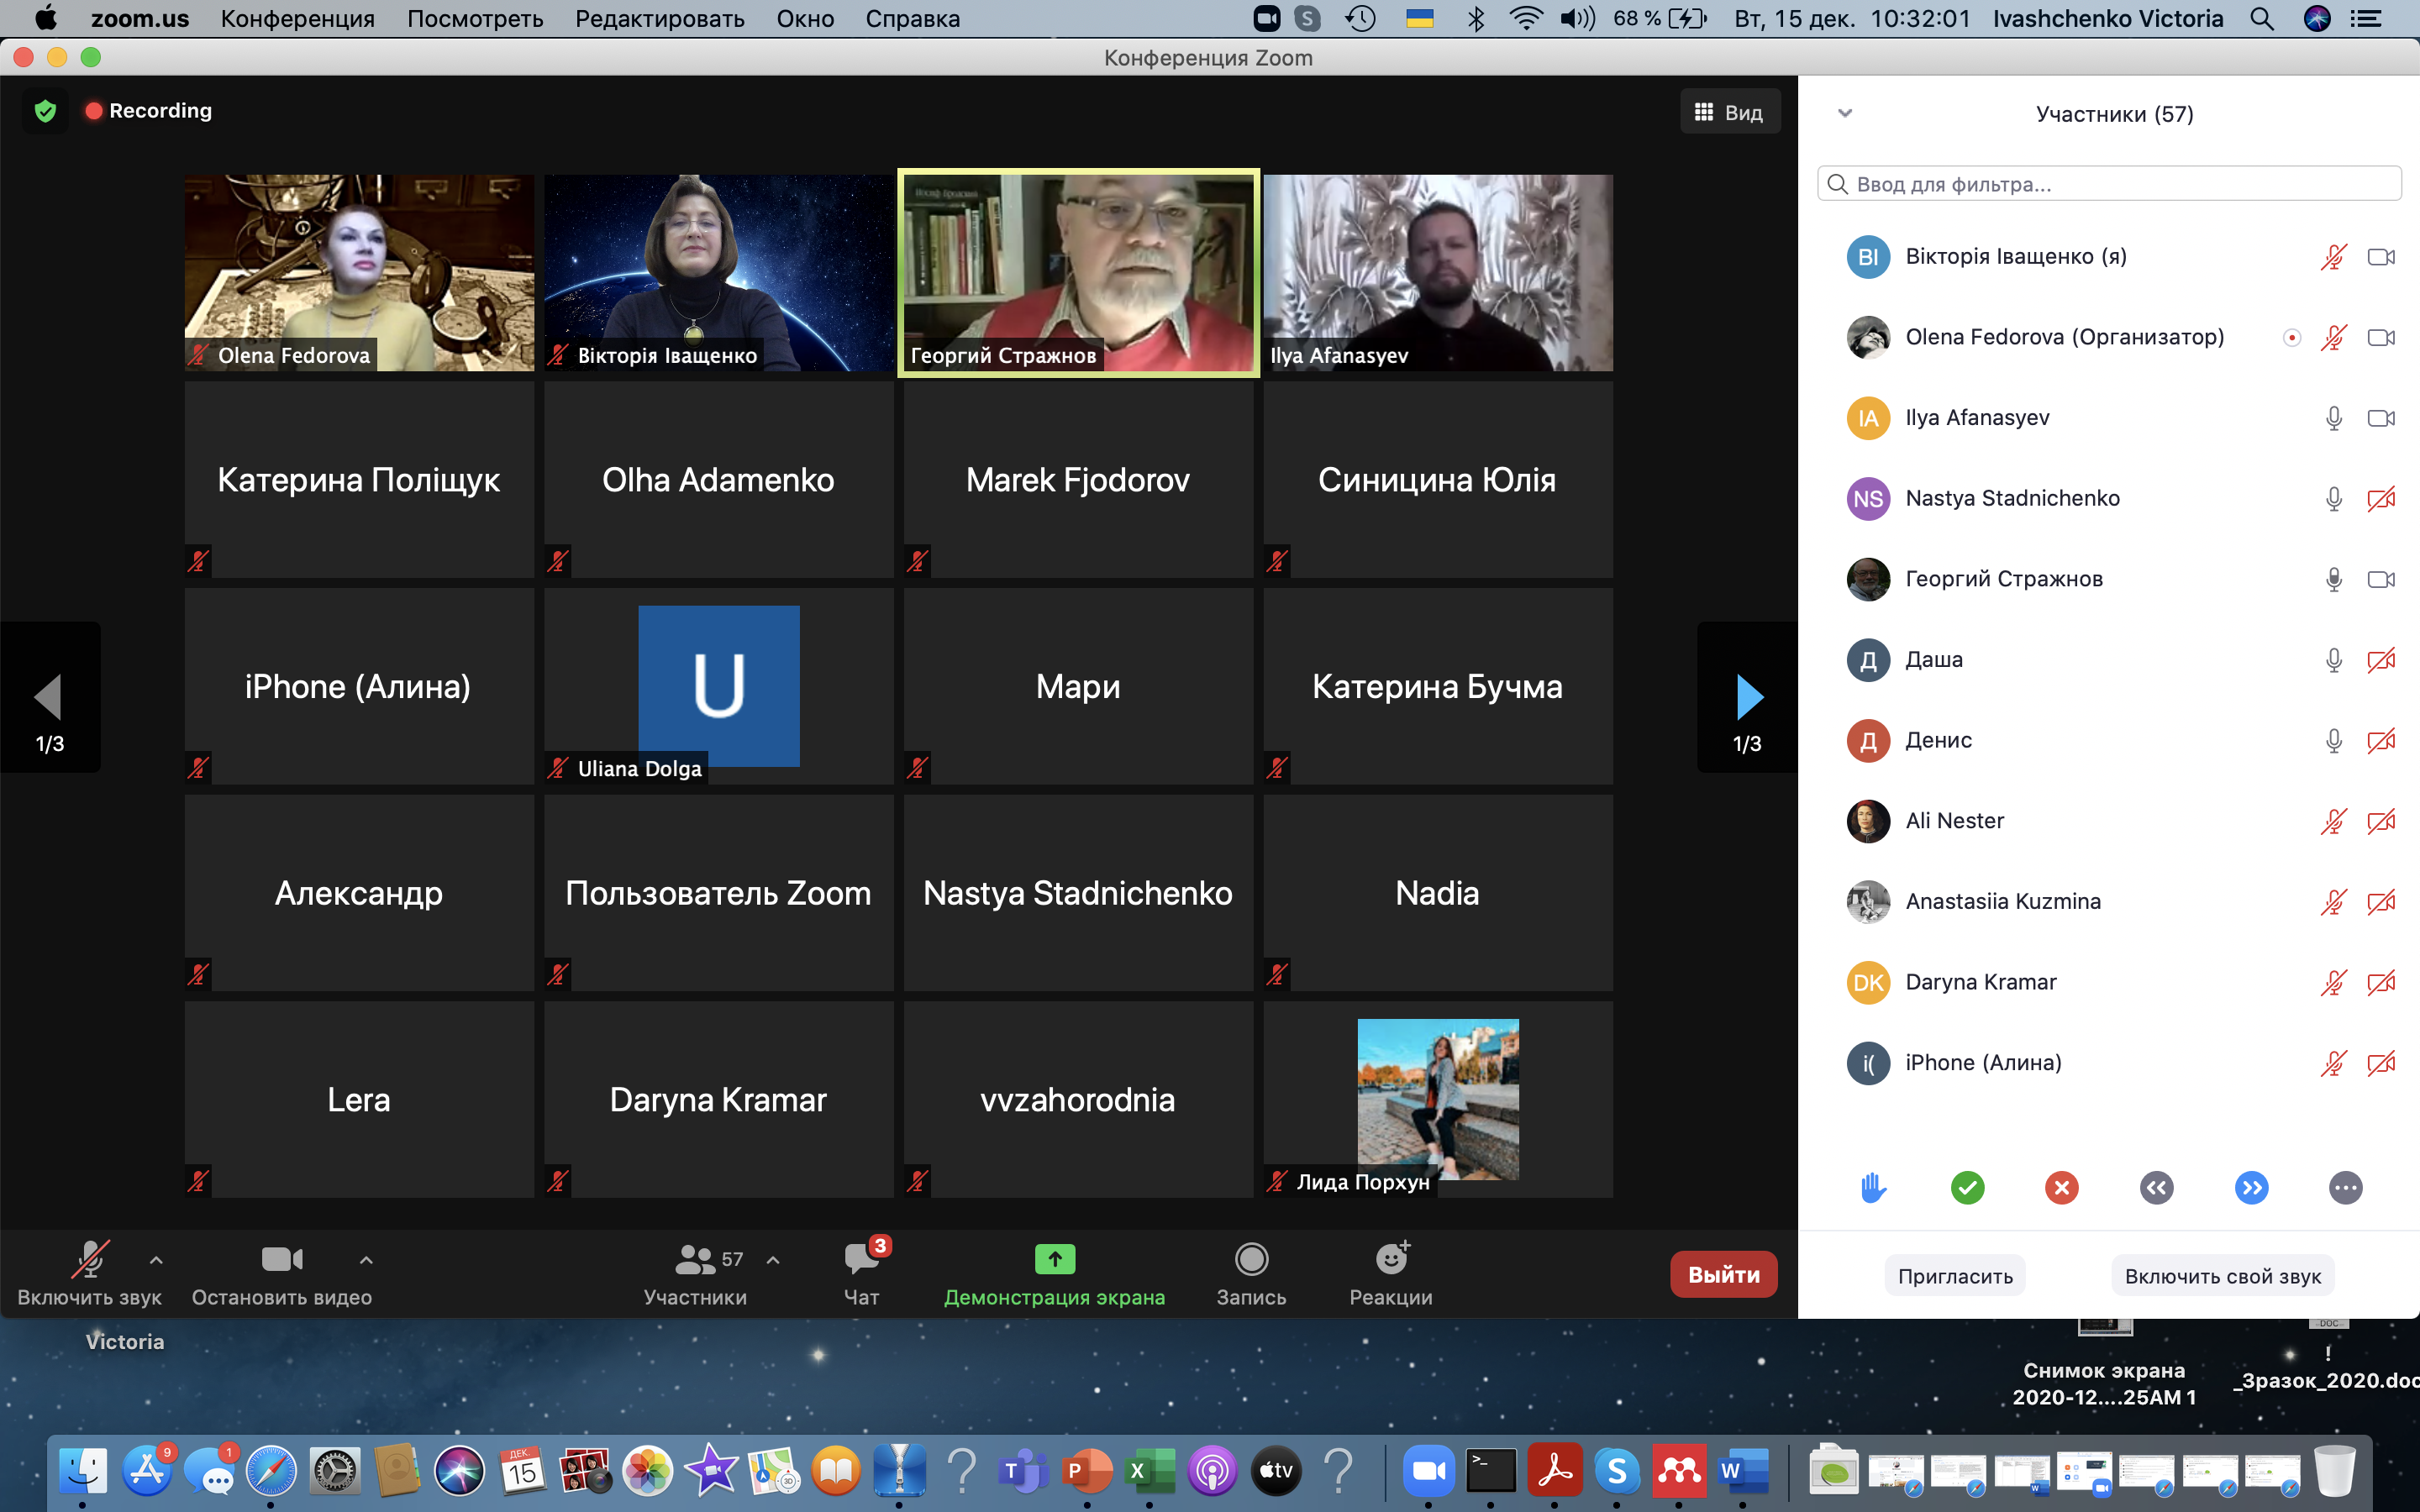Open Посмотреть menu in menu bar
The image size is (2420, 1512).
point(475,18)
